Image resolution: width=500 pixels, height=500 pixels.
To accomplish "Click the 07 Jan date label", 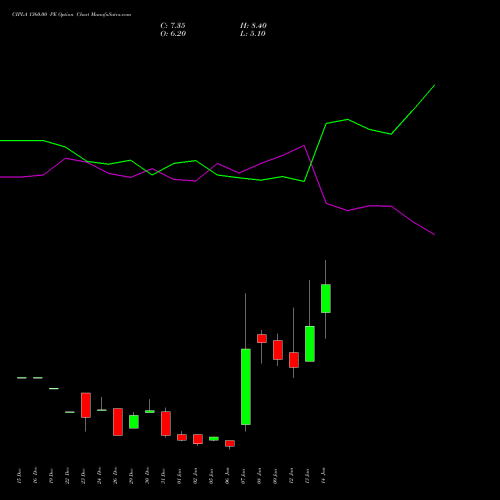I will click(243, 476).
